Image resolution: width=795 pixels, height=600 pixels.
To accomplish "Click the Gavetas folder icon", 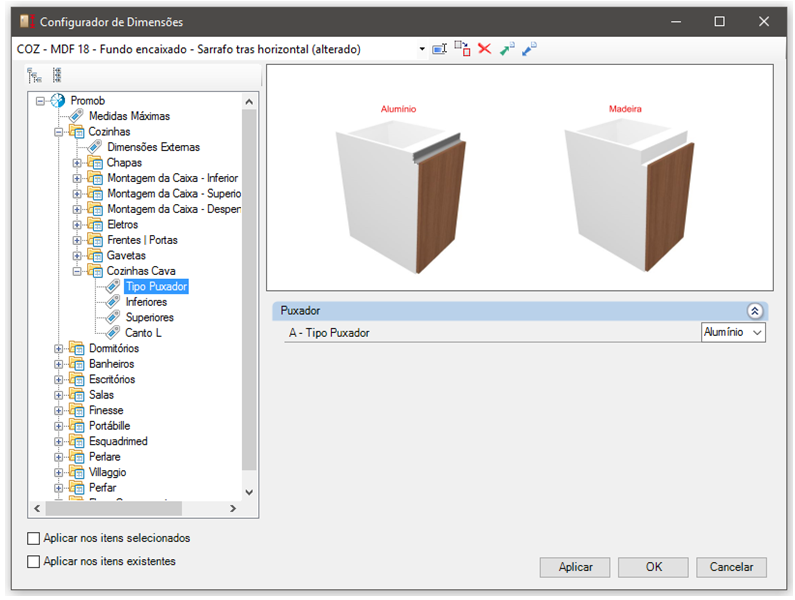I will [x=95, y=256].
